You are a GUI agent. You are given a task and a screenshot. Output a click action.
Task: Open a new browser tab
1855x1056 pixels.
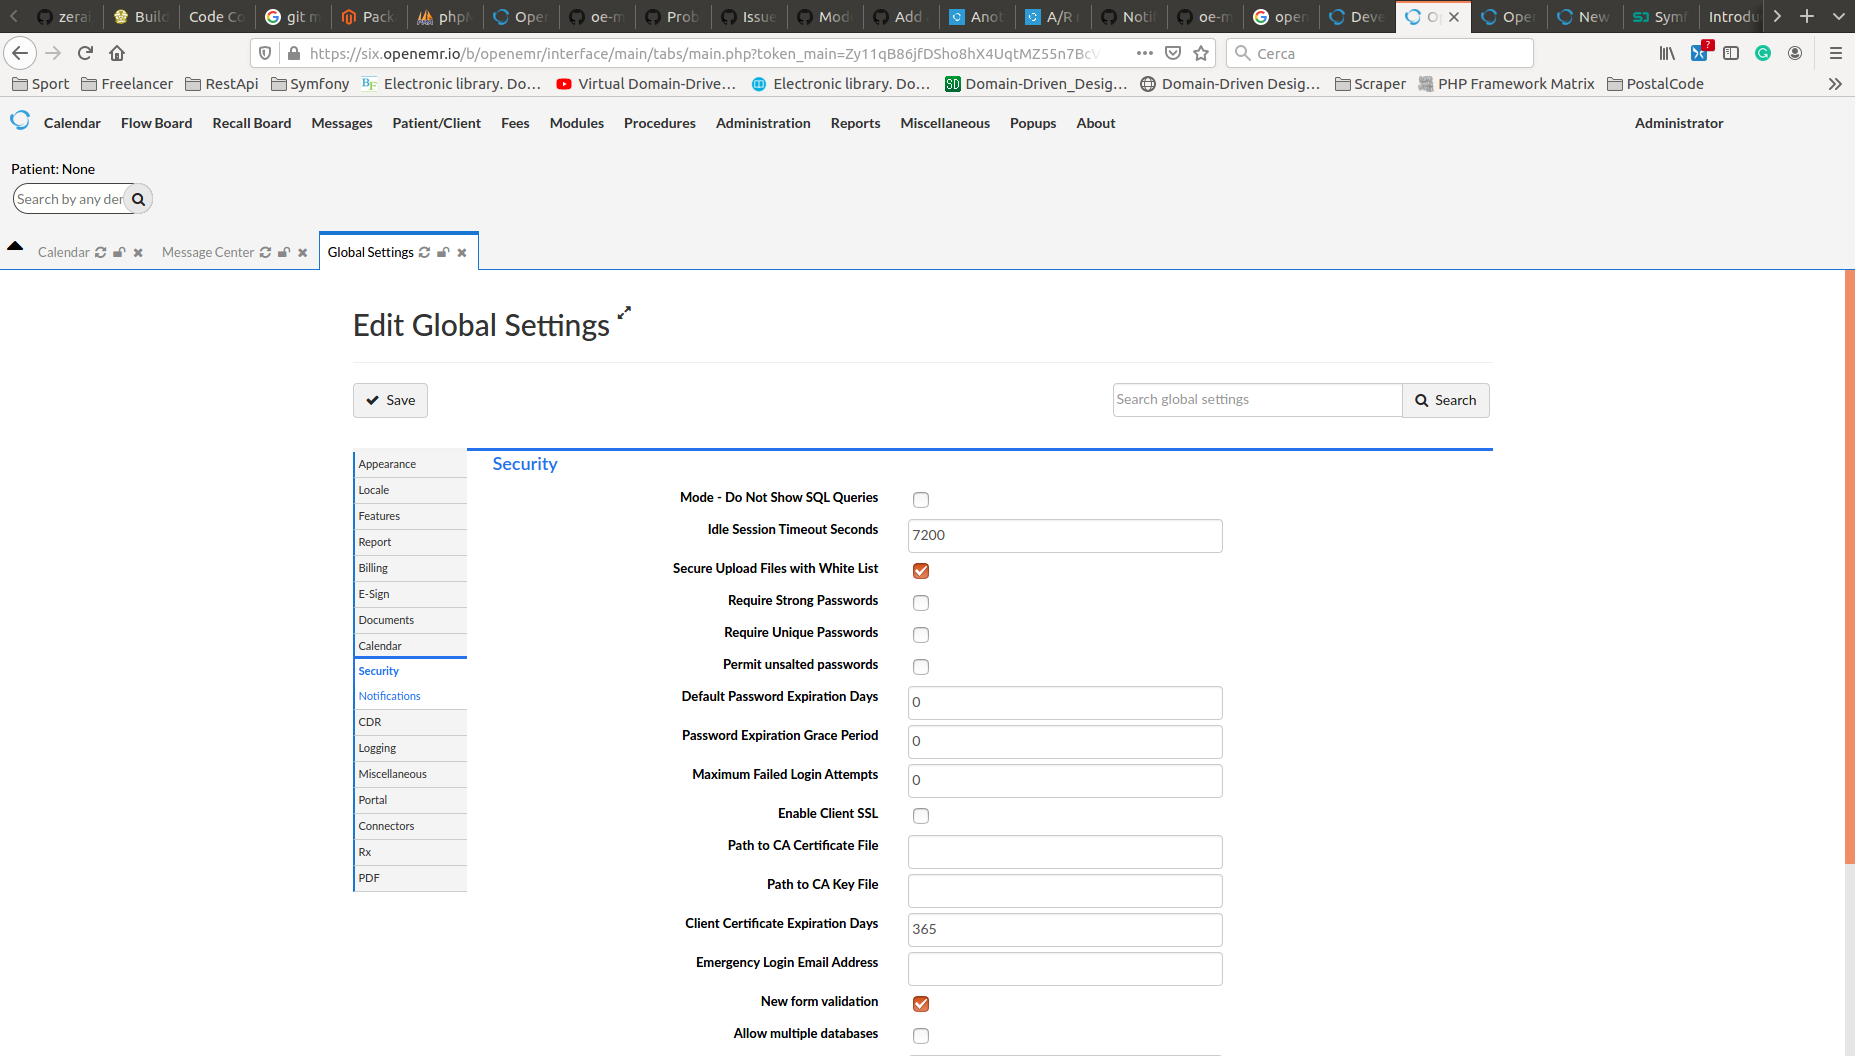pyautogui.click(x=1807, y=16)
